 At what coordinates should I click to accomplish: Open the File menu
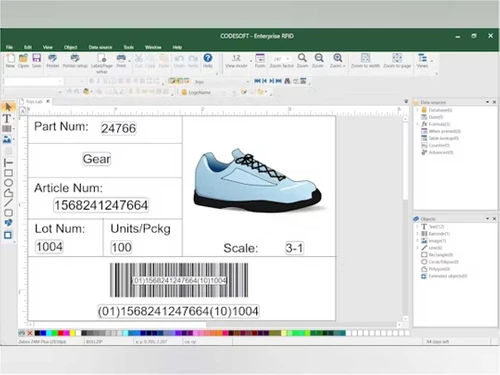click(9, 47)
